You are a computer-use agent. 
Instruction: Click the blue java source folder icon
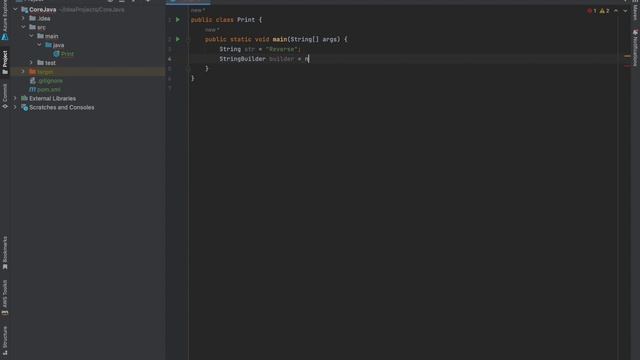pyautogui.click(x=48, y=45)
